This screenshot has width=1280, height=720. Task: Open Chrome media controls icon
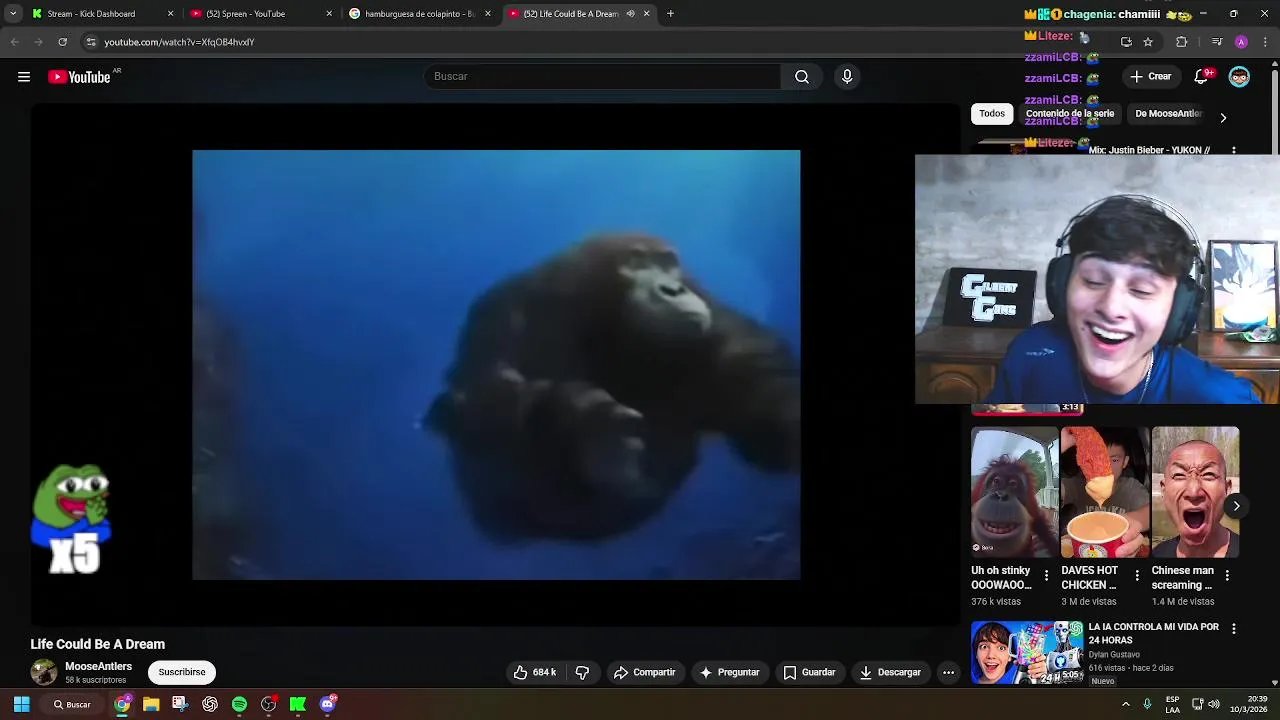1216,42
